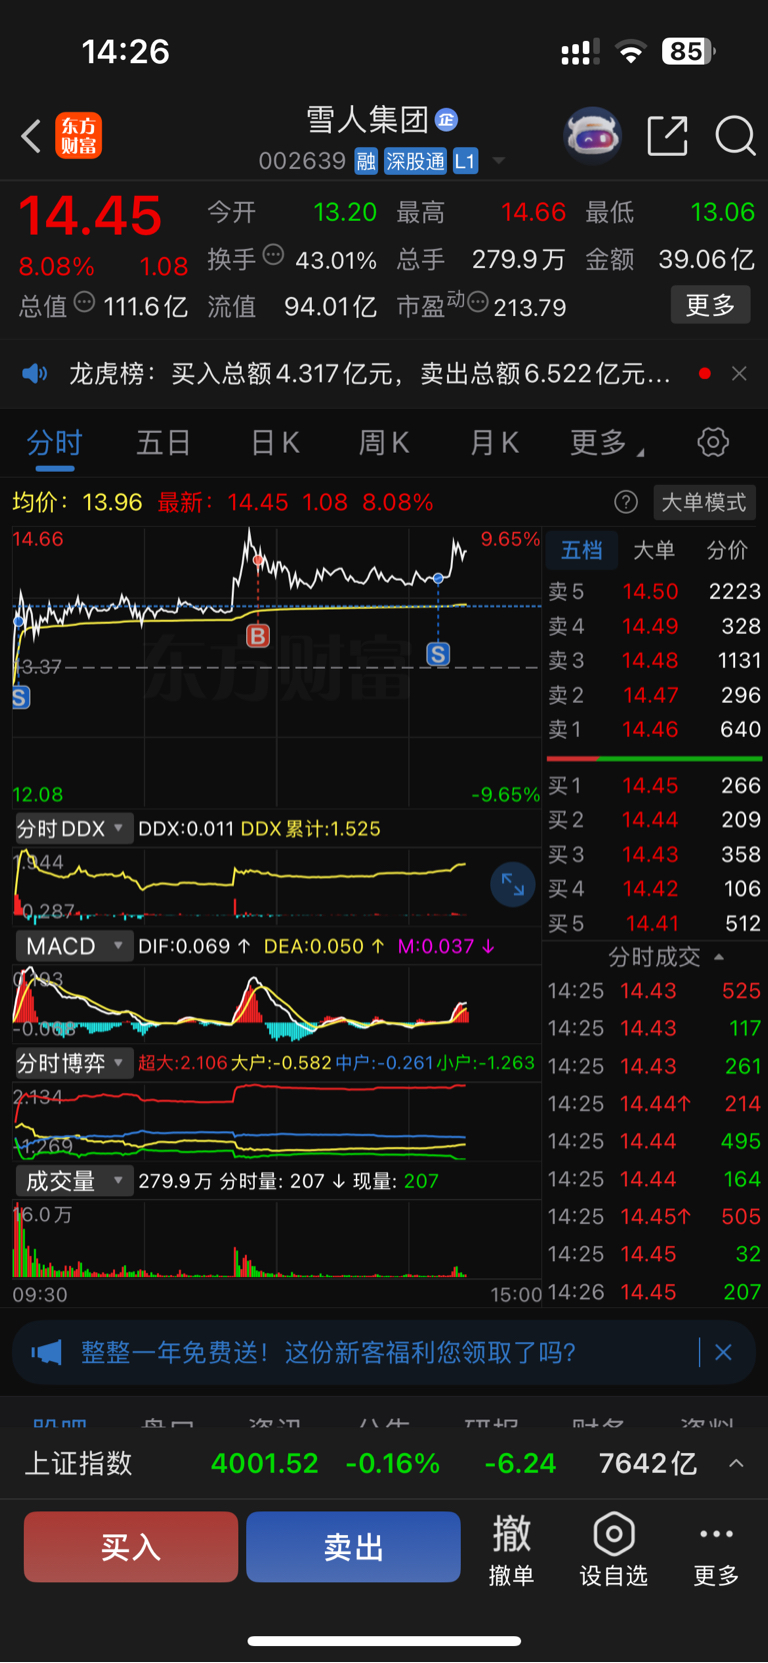The image size is (768, 1663).
Task: Switch to 月K chart tab
Action: 494,443
